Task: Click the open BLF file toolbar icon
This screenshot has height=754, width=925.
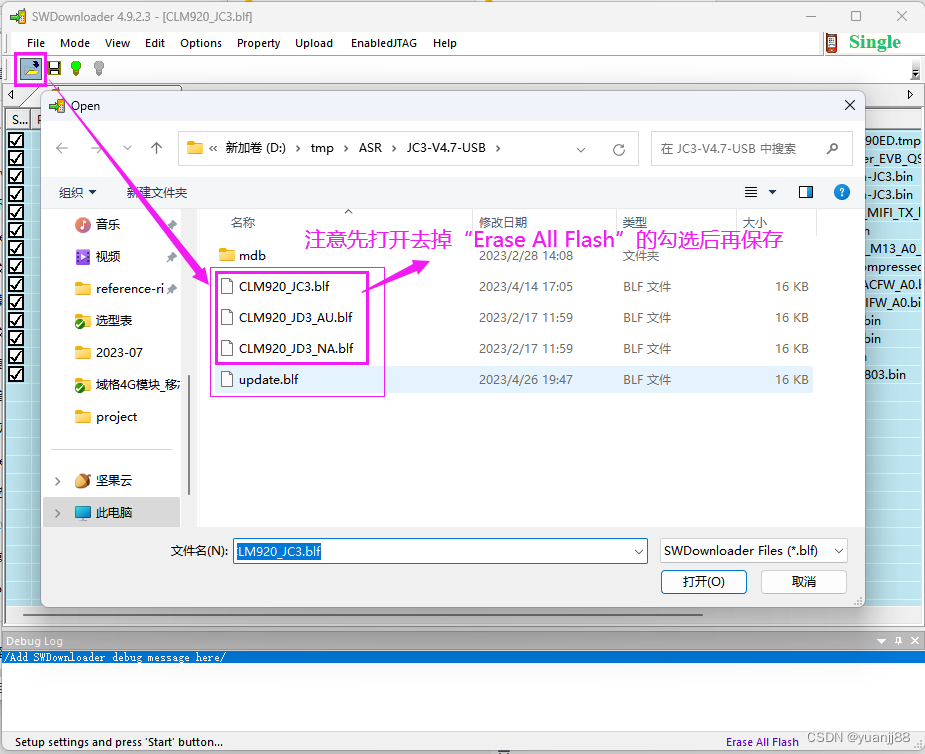Action: (x=32, y=68)
